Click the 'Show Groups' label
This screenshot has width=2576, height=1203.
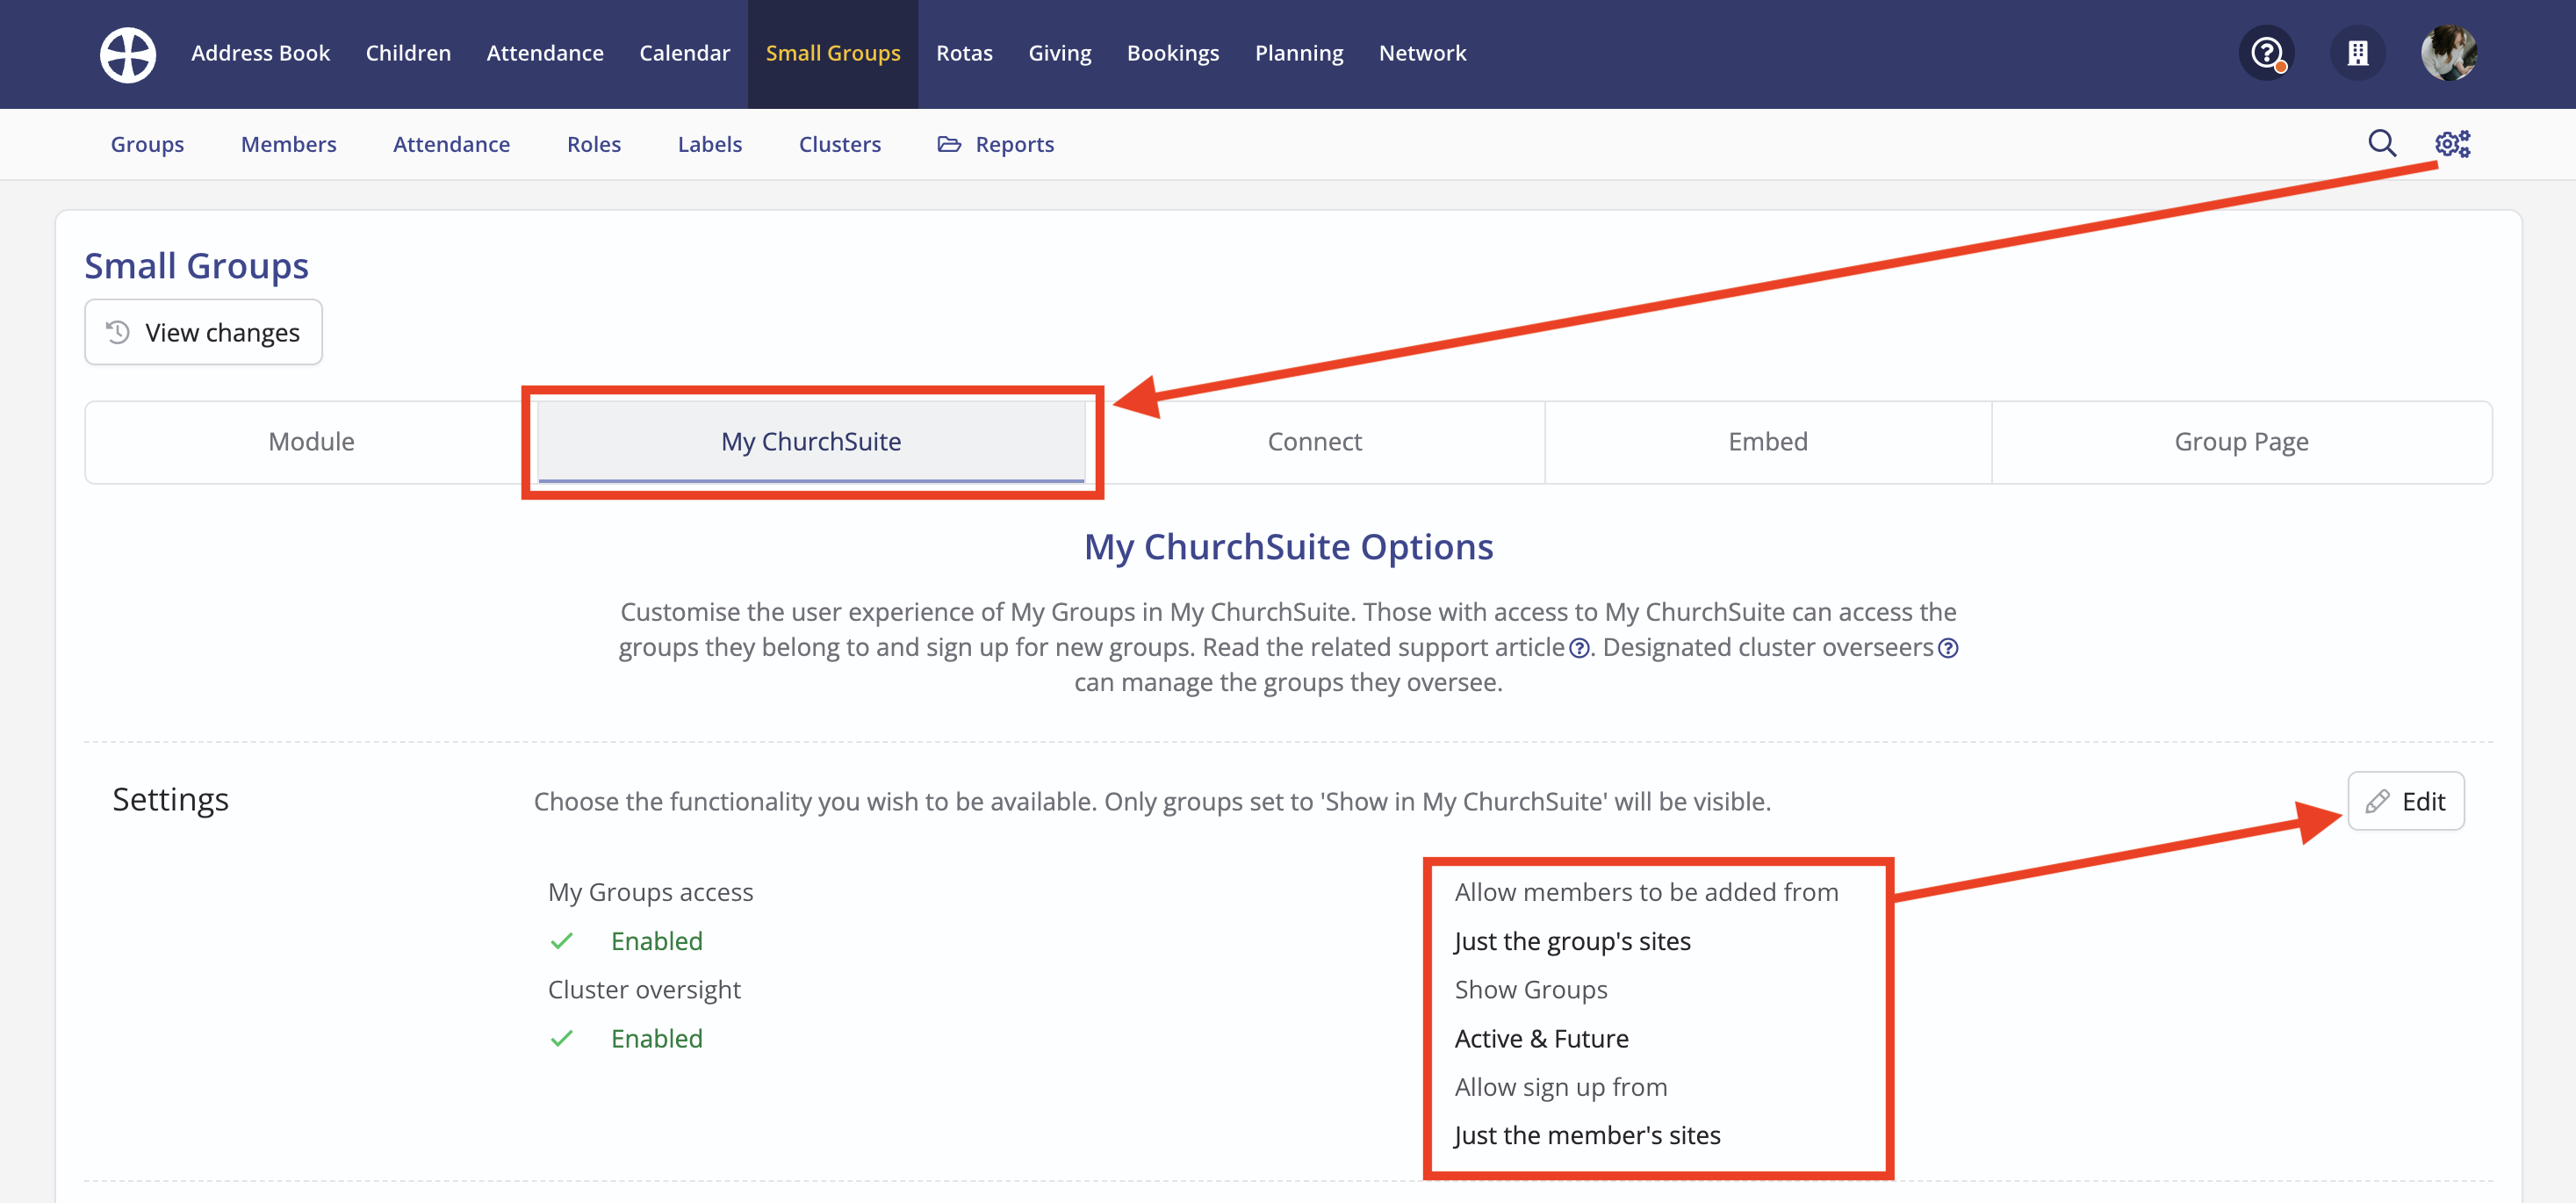click(x=1531, y=990)
